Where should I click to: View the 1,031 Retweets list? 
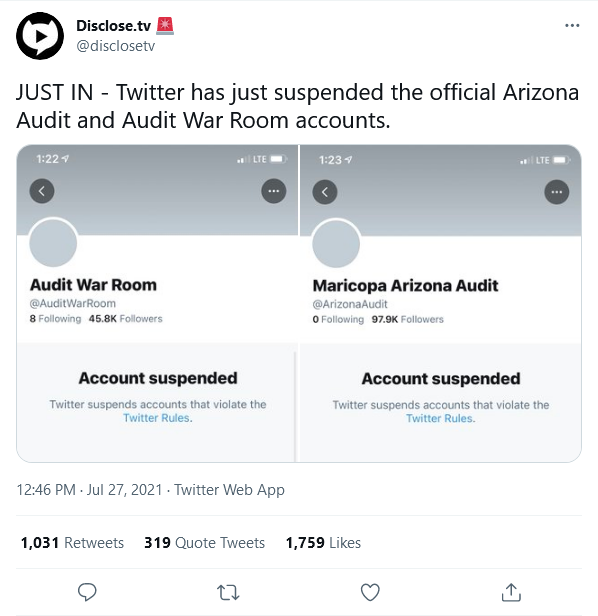point(72,543)
